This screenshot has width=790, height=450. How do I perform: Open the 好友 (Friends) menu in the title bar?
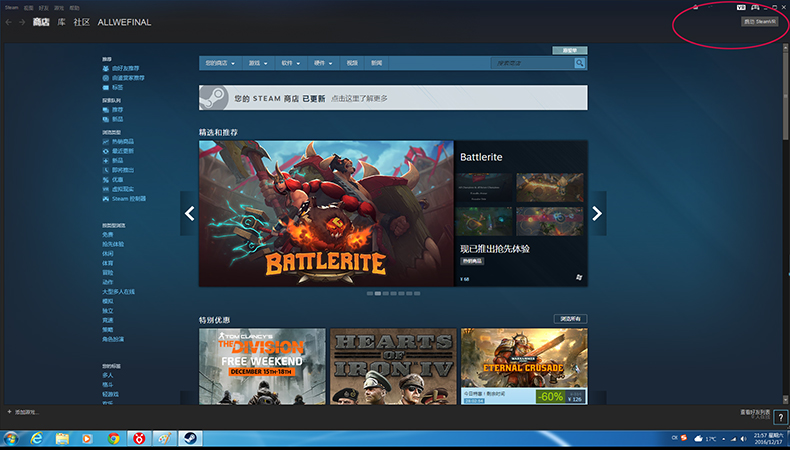44,8
